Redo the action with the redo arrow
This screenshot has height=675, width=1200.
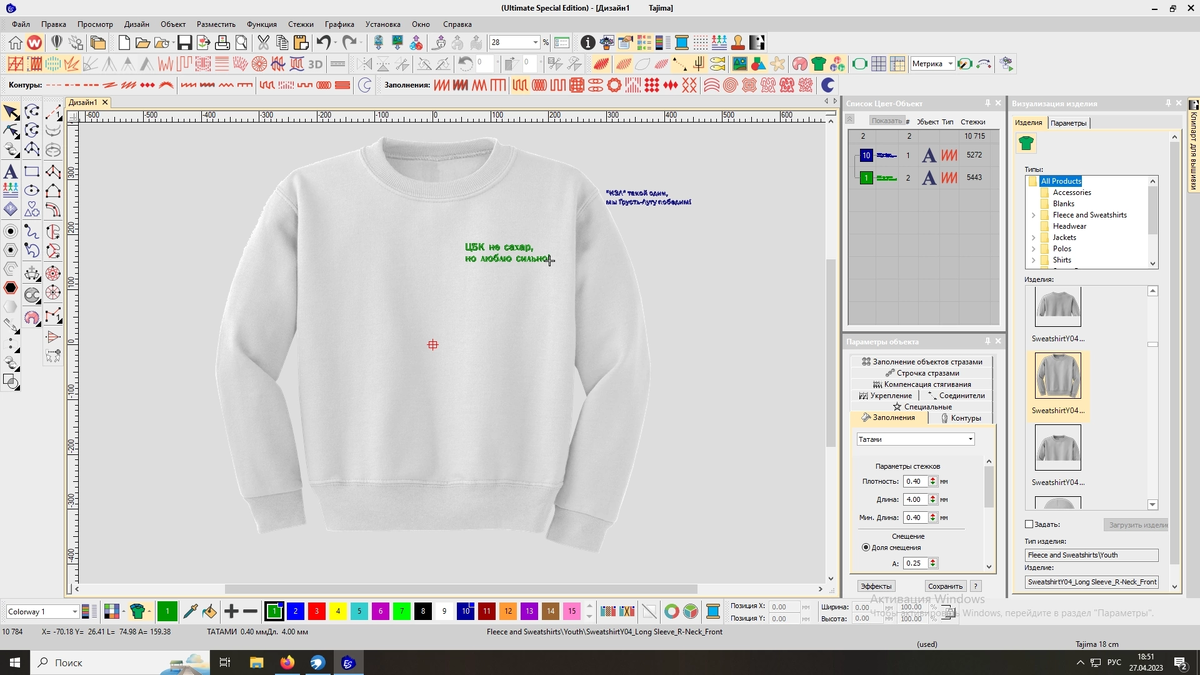[x=349, y=43]
